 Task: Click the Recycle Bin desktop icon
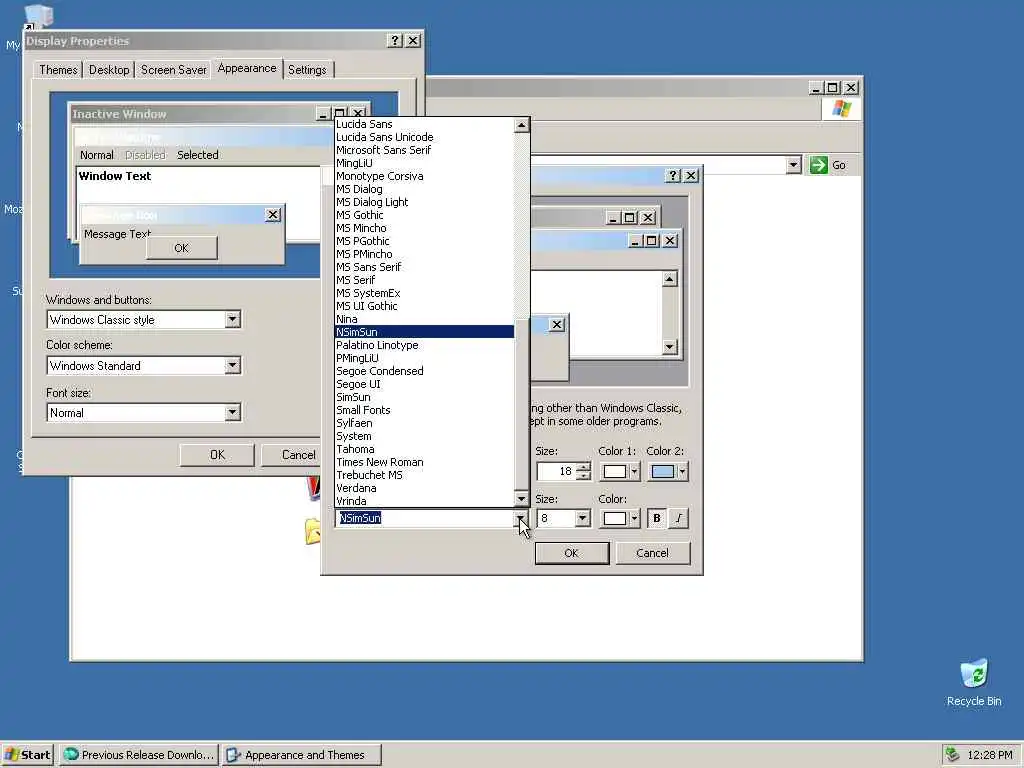pos(974,683)
